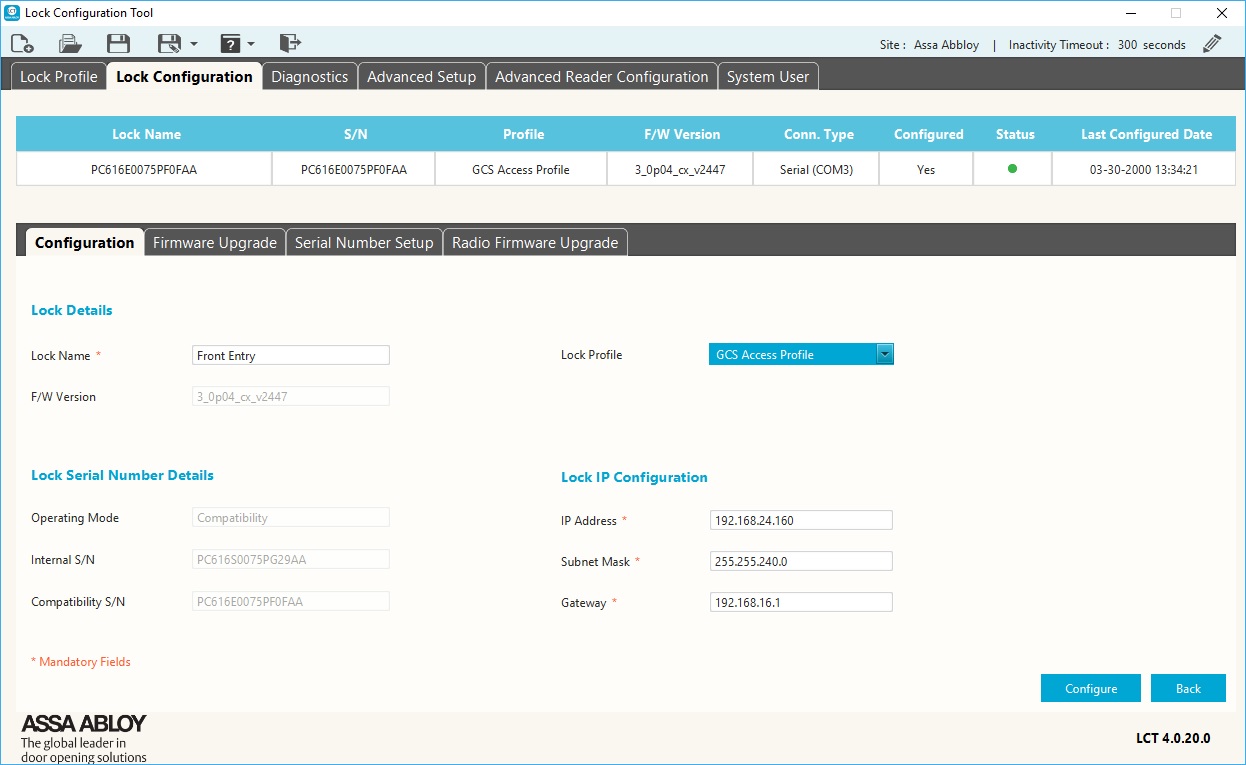Click the IP Address input field

coord(800,521)
